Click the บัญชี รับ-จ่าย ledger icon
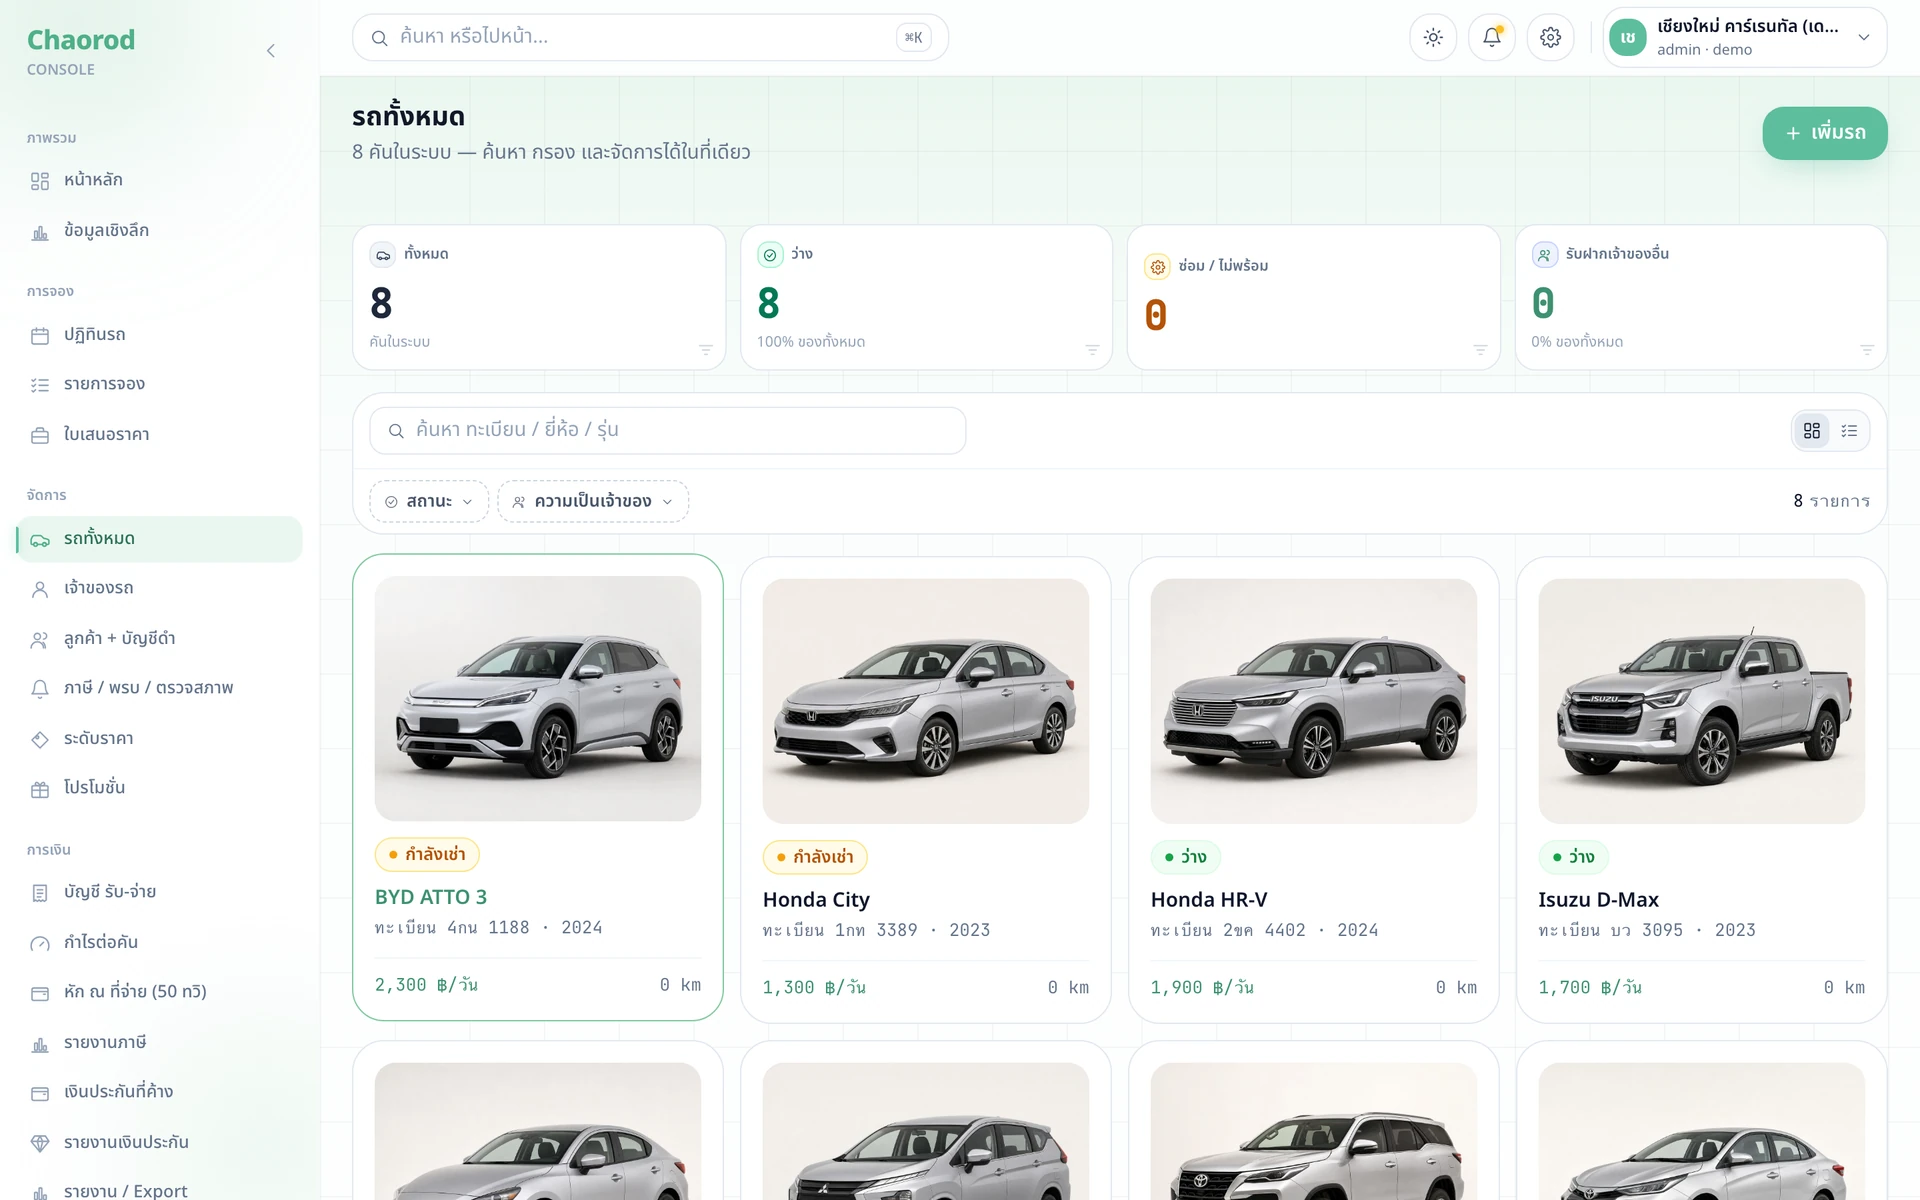 pos(40,893)
